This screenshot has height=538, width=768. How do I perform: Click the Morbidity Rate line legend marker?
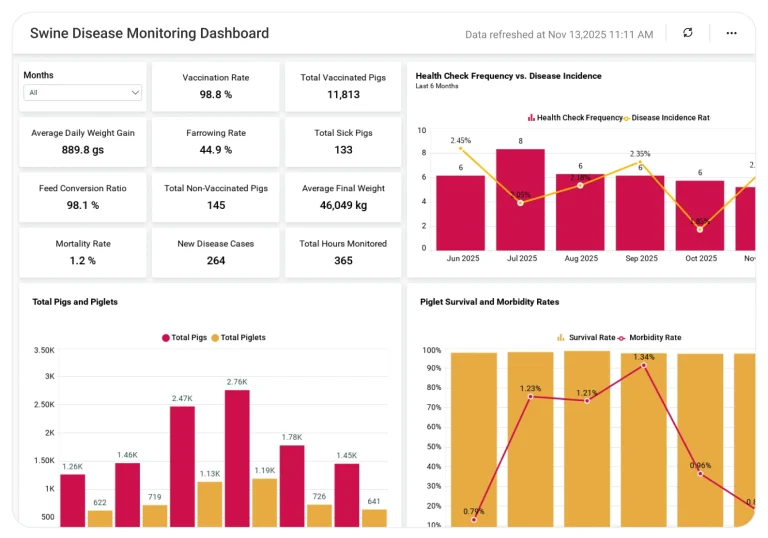622,338
